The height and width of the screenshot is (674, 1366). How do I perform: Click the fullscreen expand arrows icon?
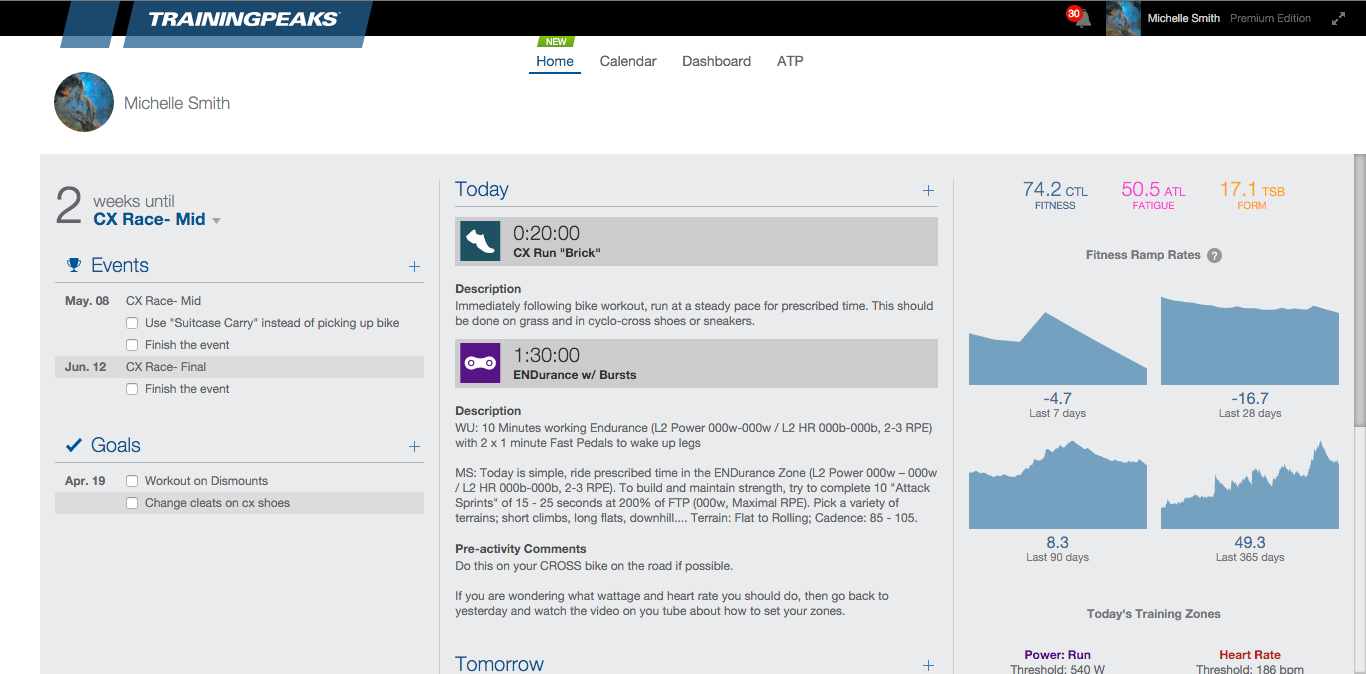pos(1338,18)
